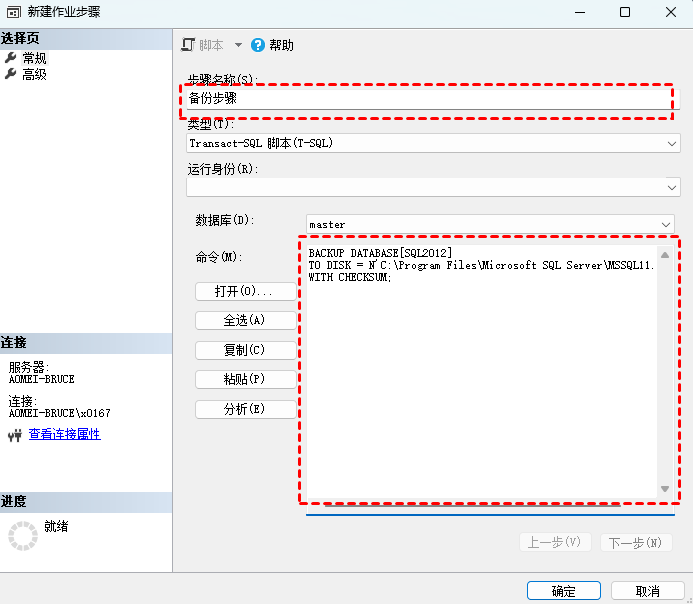Click the connection plug icon beside 查看连接属性
This screenshot has height=604, width=693.
pos(15,435)
